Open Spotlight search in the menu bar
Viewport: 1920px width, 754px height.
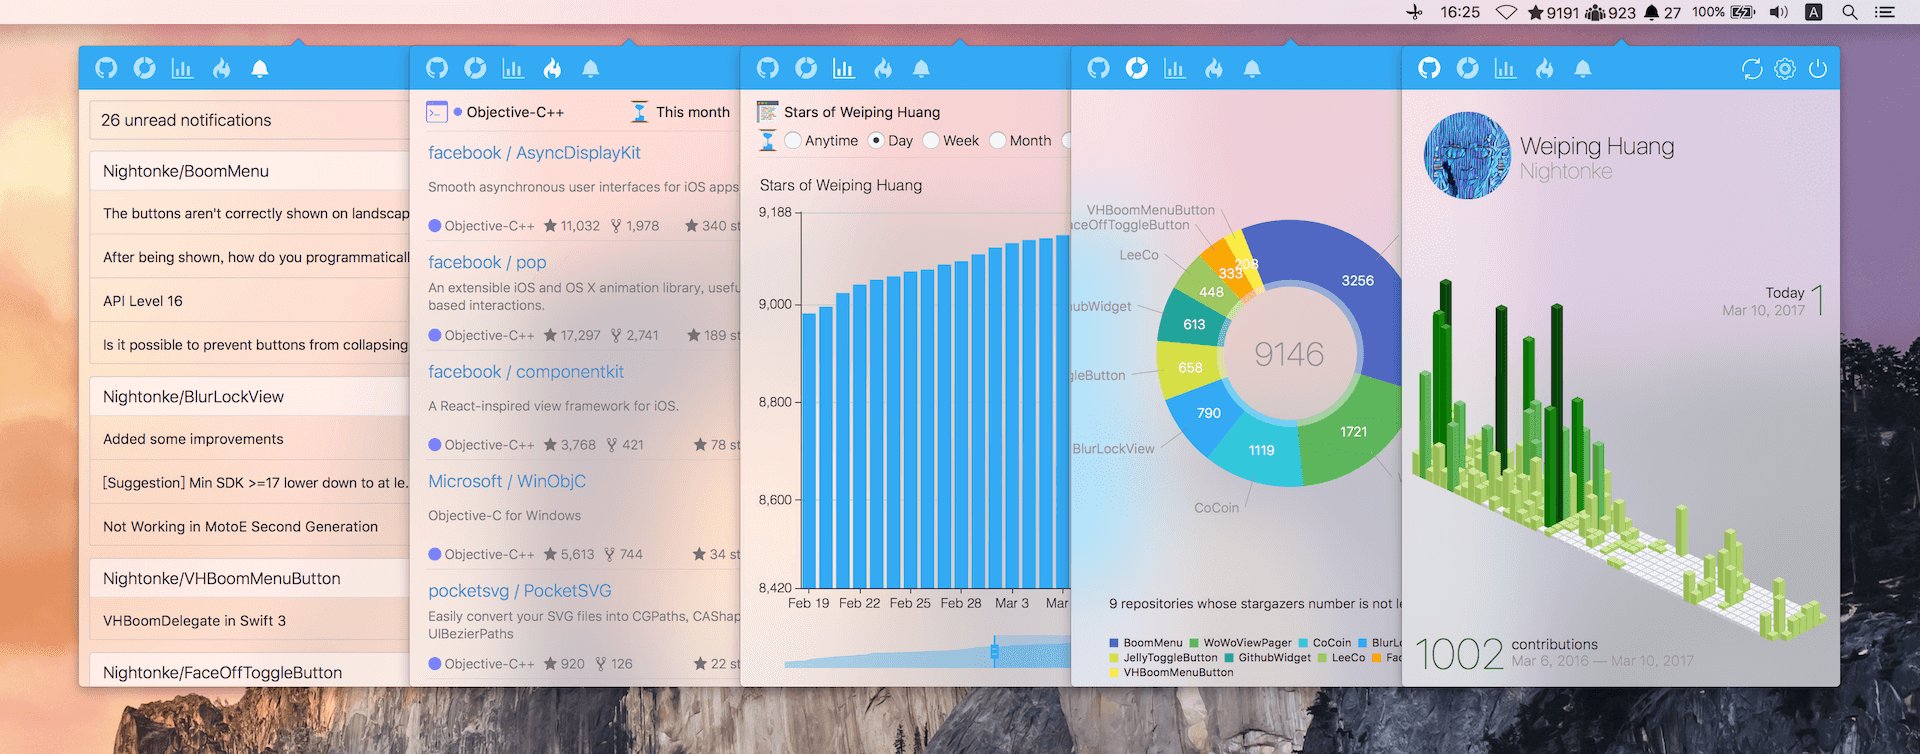pos(1850,12)
